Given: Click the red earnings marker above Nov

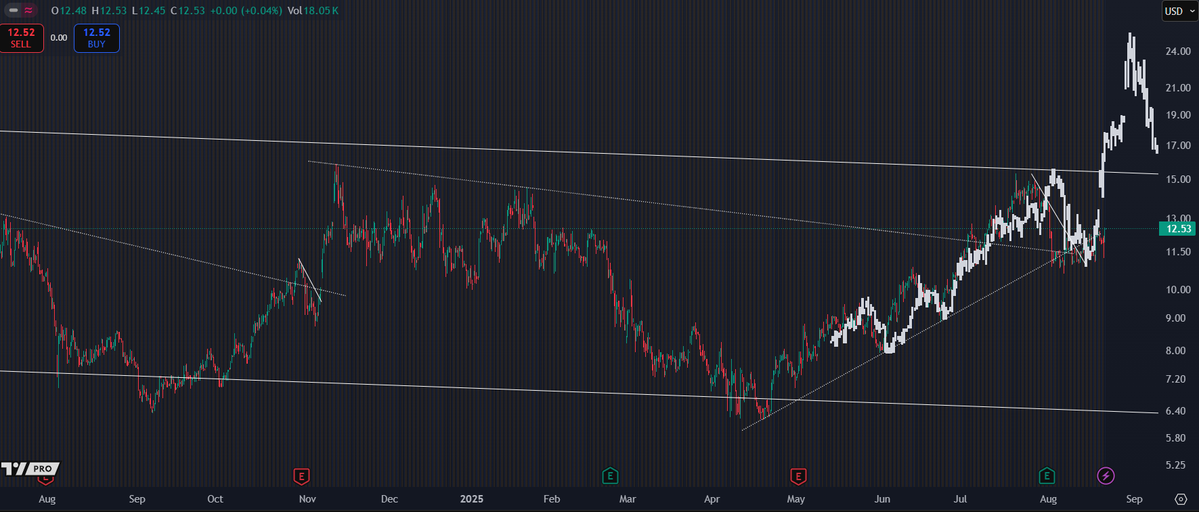Looking at the screenshot, I should tap(301, 474).
